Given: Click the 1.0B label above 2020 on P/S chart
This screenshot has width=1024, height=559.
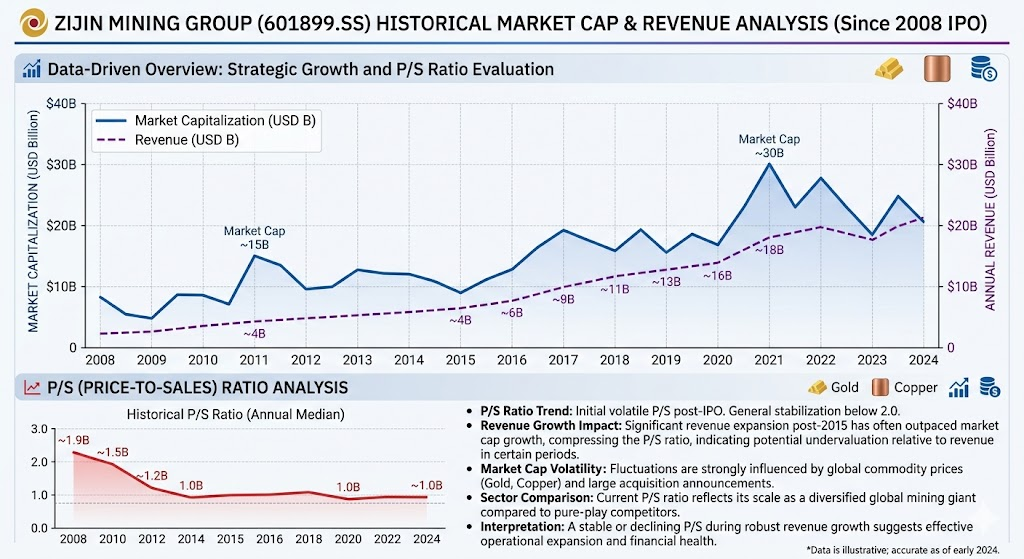Looking at the screenshot, I should pyautogui.click(x=348, y=487).
